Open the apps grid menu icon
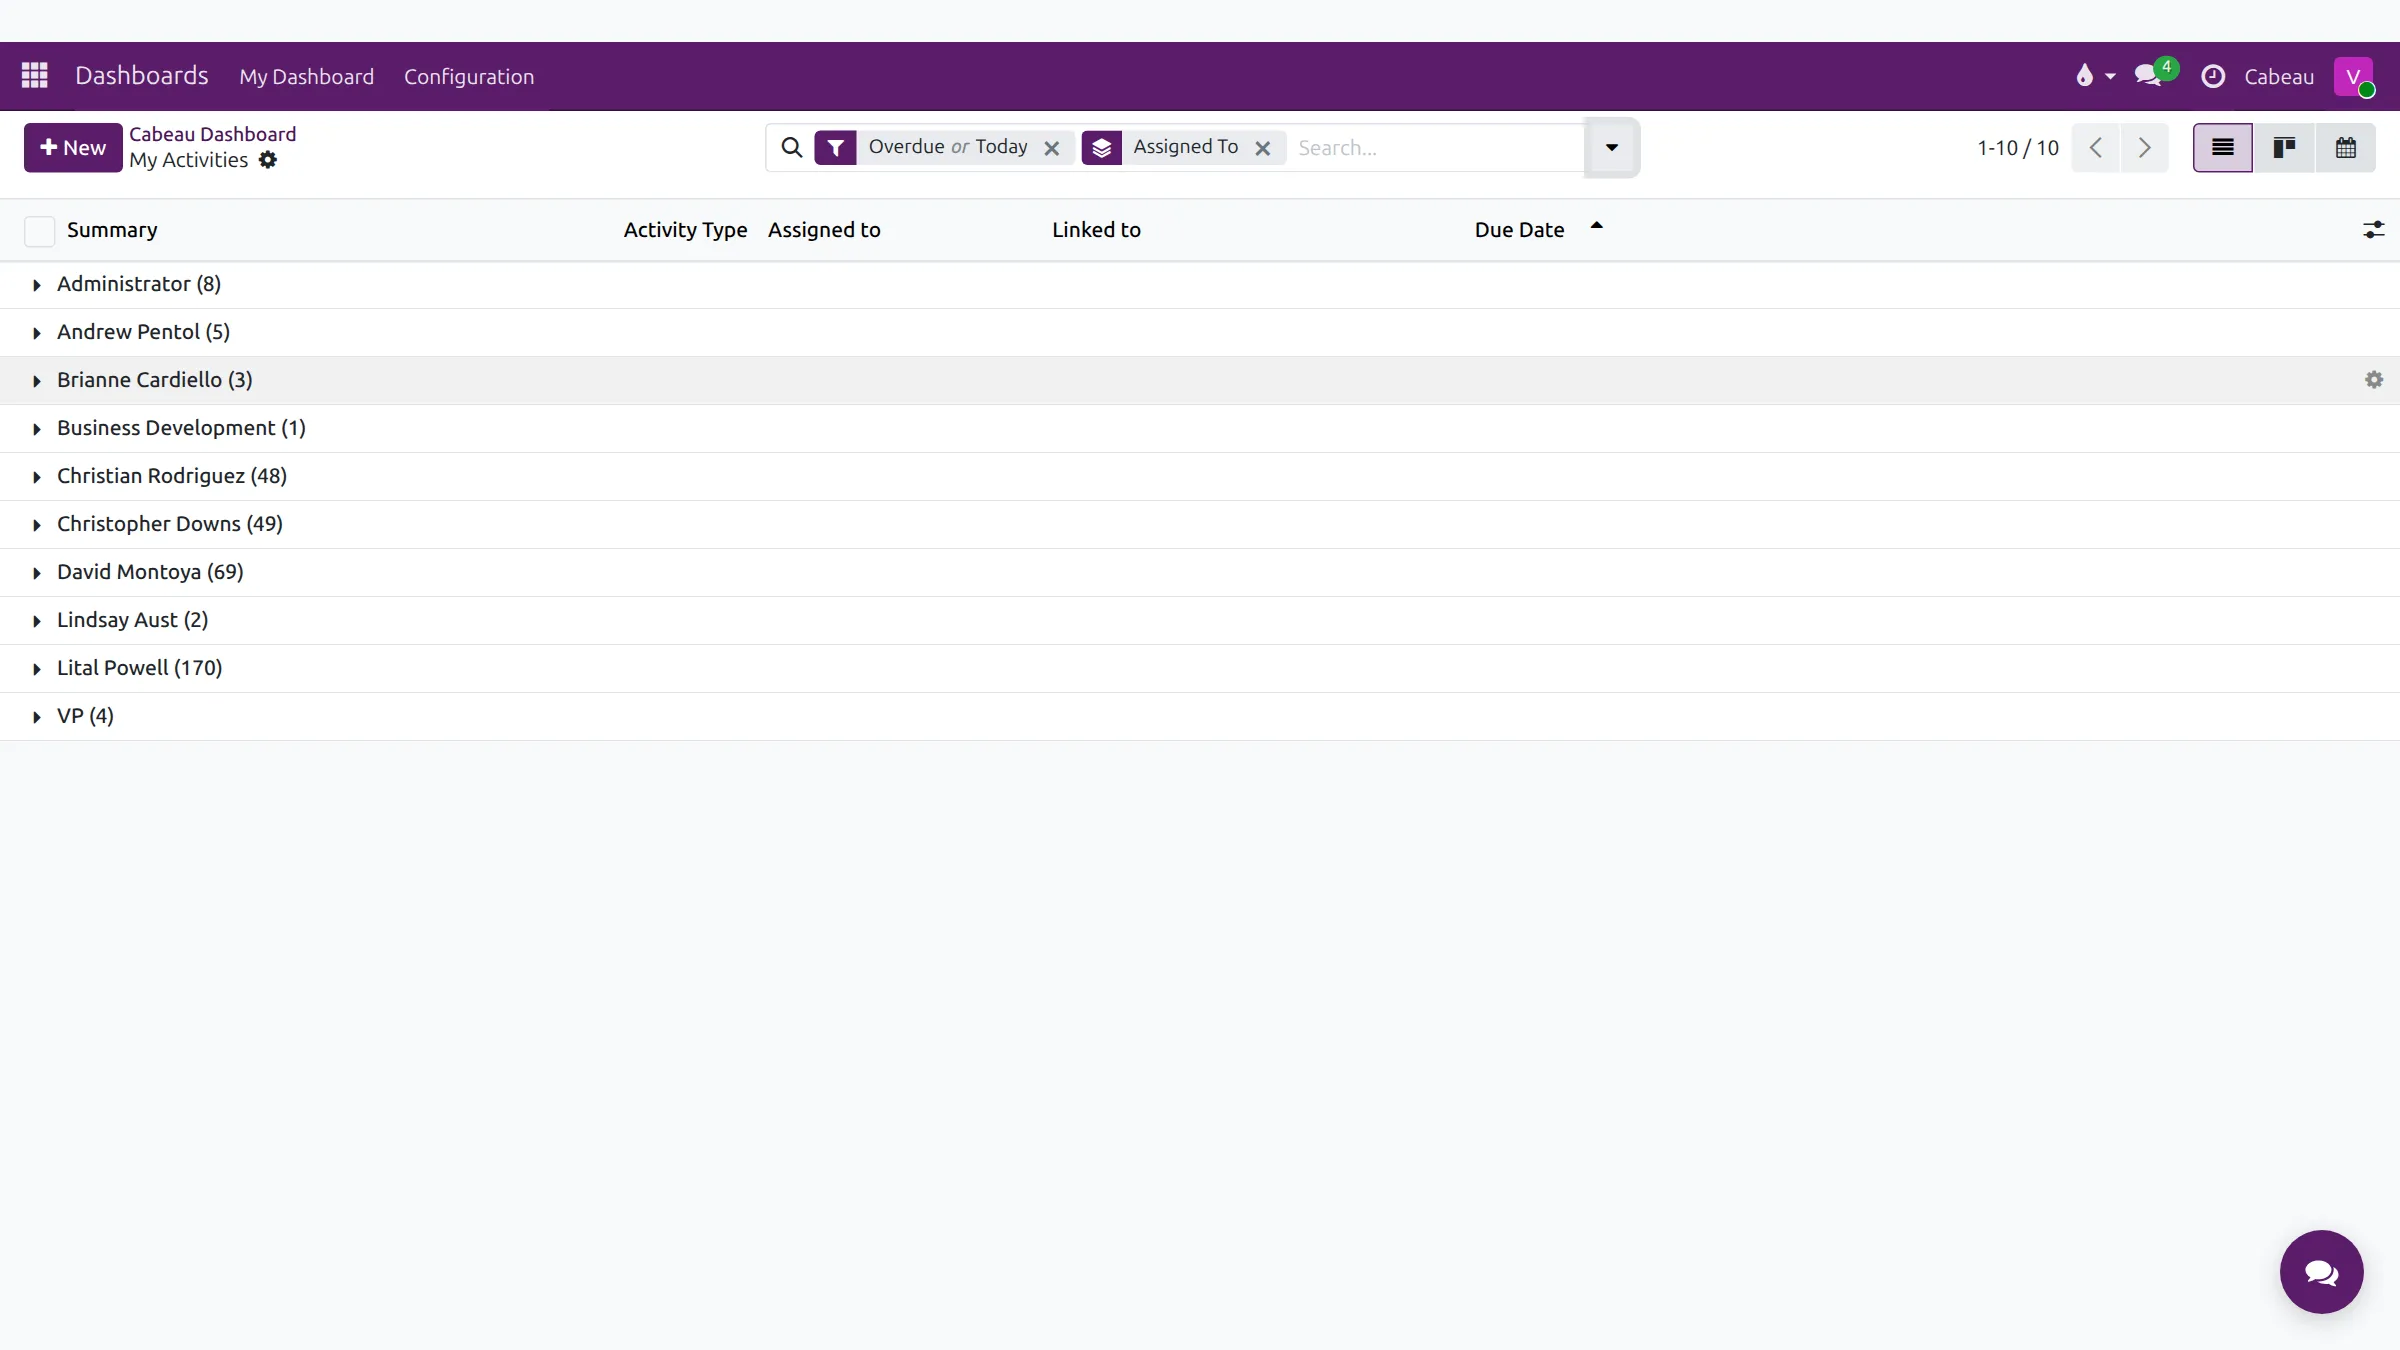This screenshot has height=1350, width=2400. [x=35, y=76]
